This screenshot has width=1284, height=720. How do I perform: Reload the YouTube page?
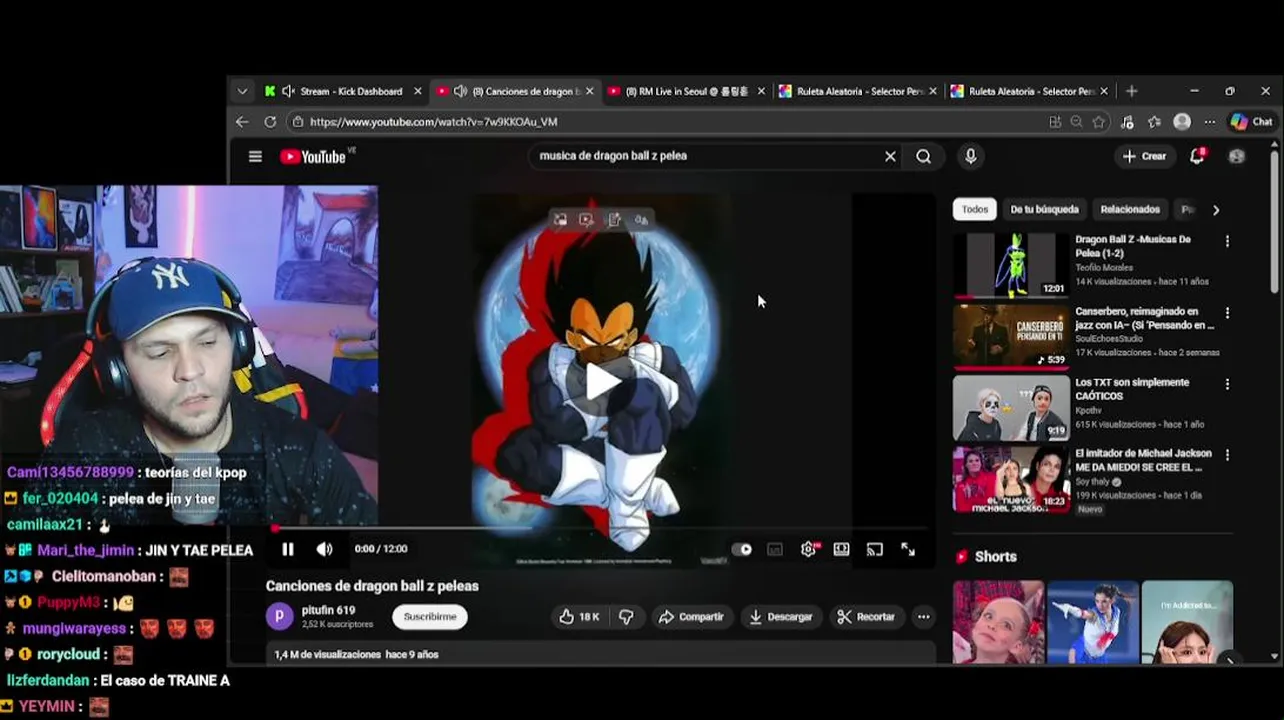[x=270, y=122]
